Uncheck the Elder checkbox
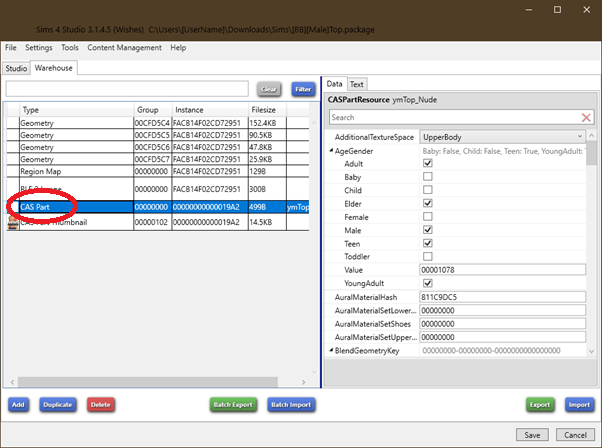This screenshot has width=602, height=448. tap(427, 203)
